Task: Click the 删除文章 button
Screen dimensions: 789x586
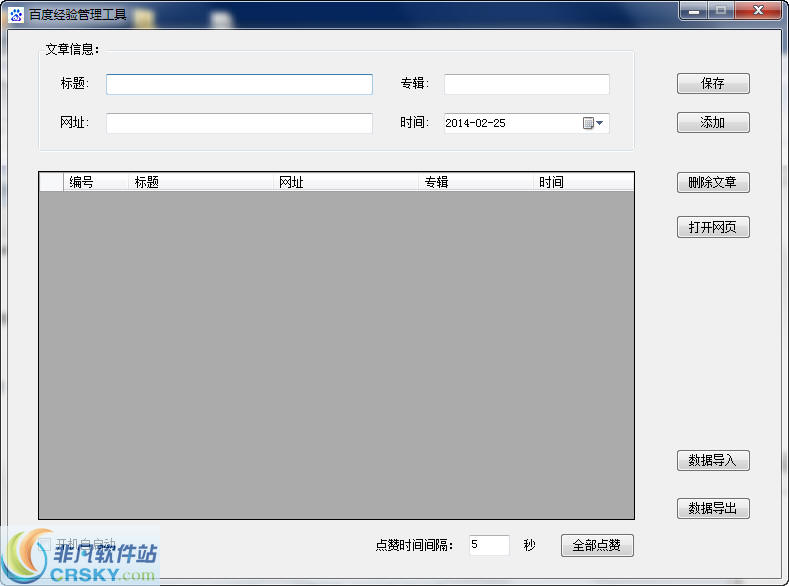Action: pyautogui.click(x=713, y=183)
